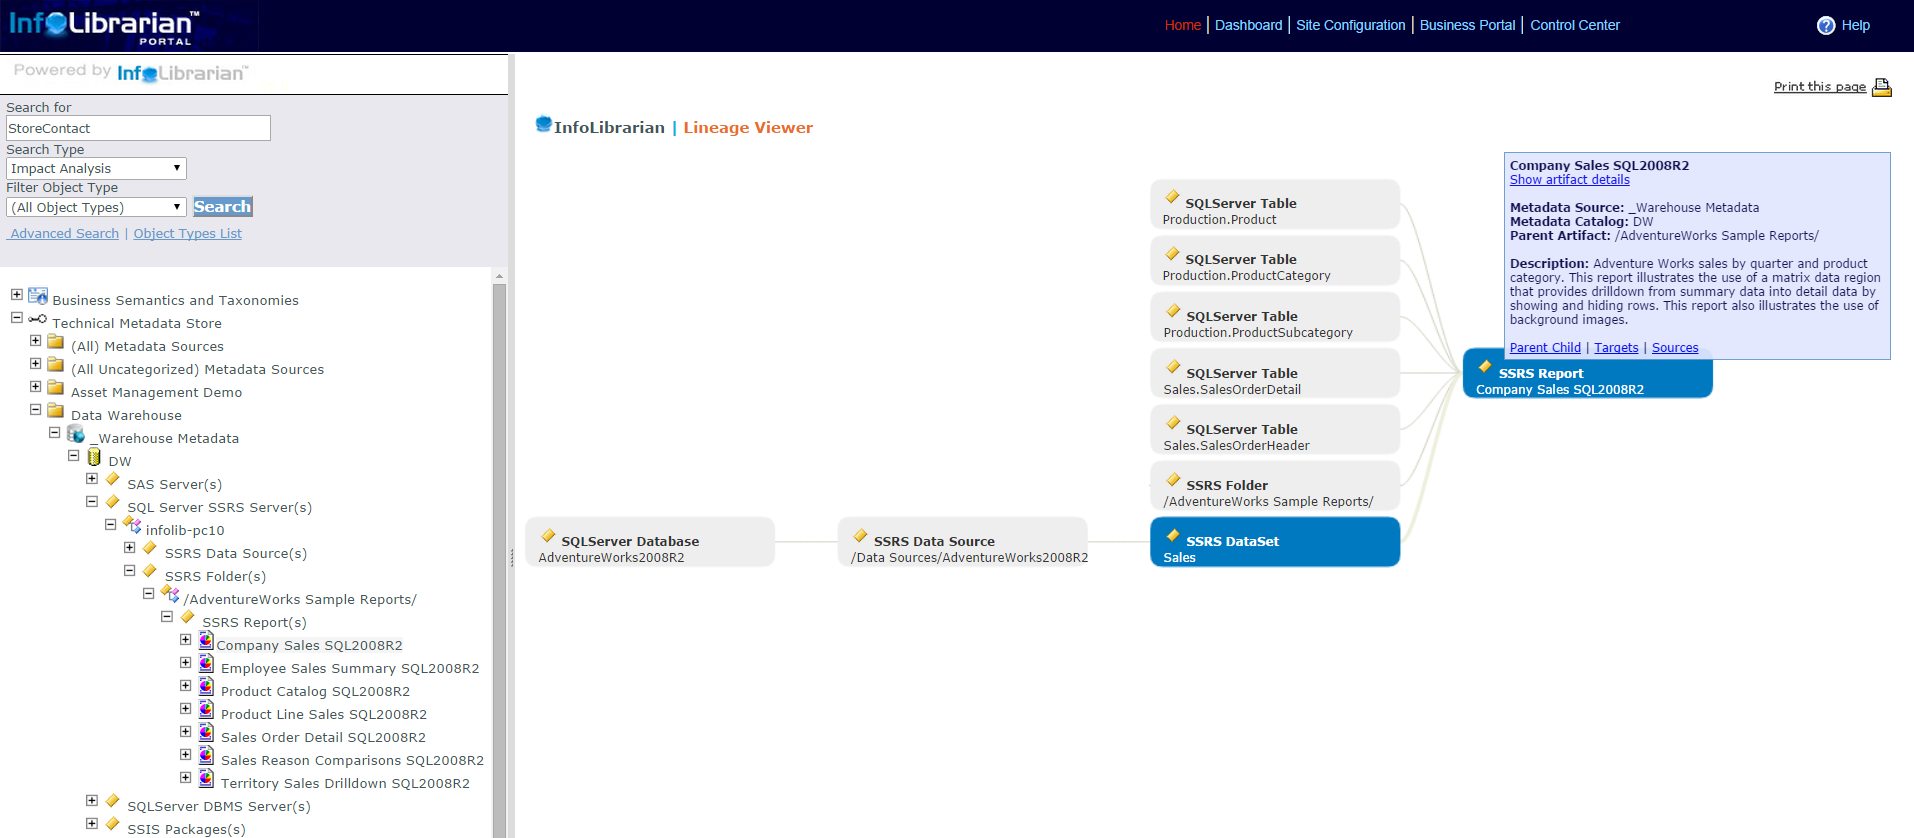Click the left tree panel vertical scrollbar

[499, 550]
